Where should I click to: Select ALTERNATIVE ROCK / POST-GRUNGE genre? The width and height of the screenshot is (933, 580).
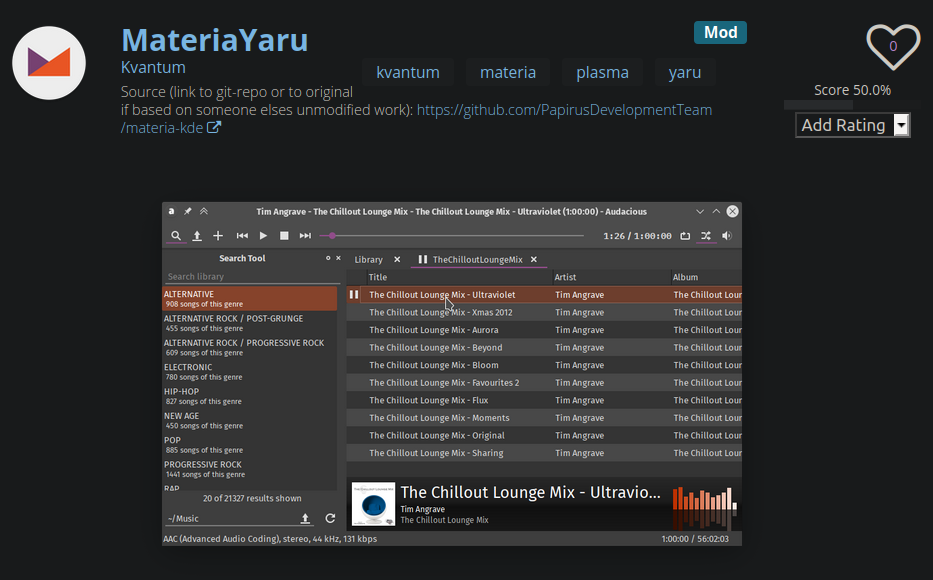coord(249,323)
